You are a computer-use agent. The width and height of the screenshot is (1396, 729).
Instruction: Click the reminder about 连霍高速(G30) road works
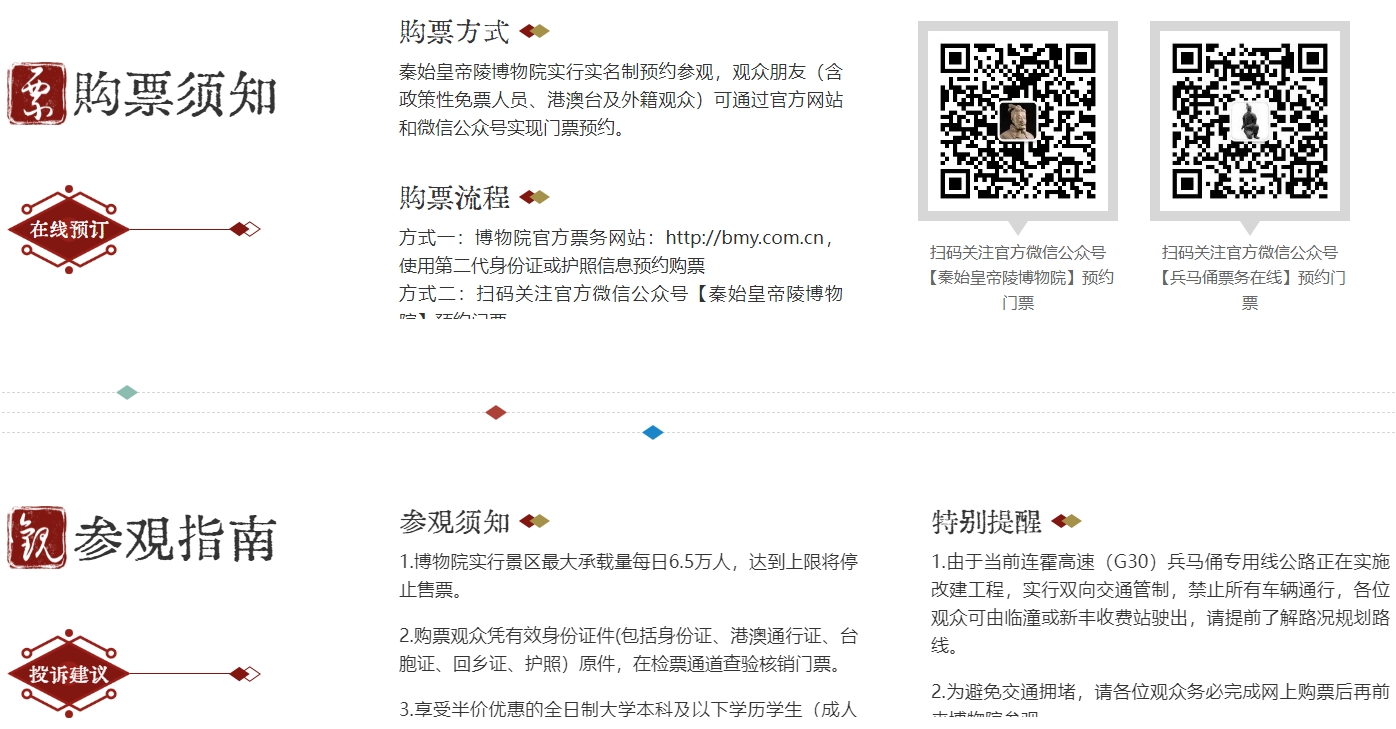[x=1161, y=603]
